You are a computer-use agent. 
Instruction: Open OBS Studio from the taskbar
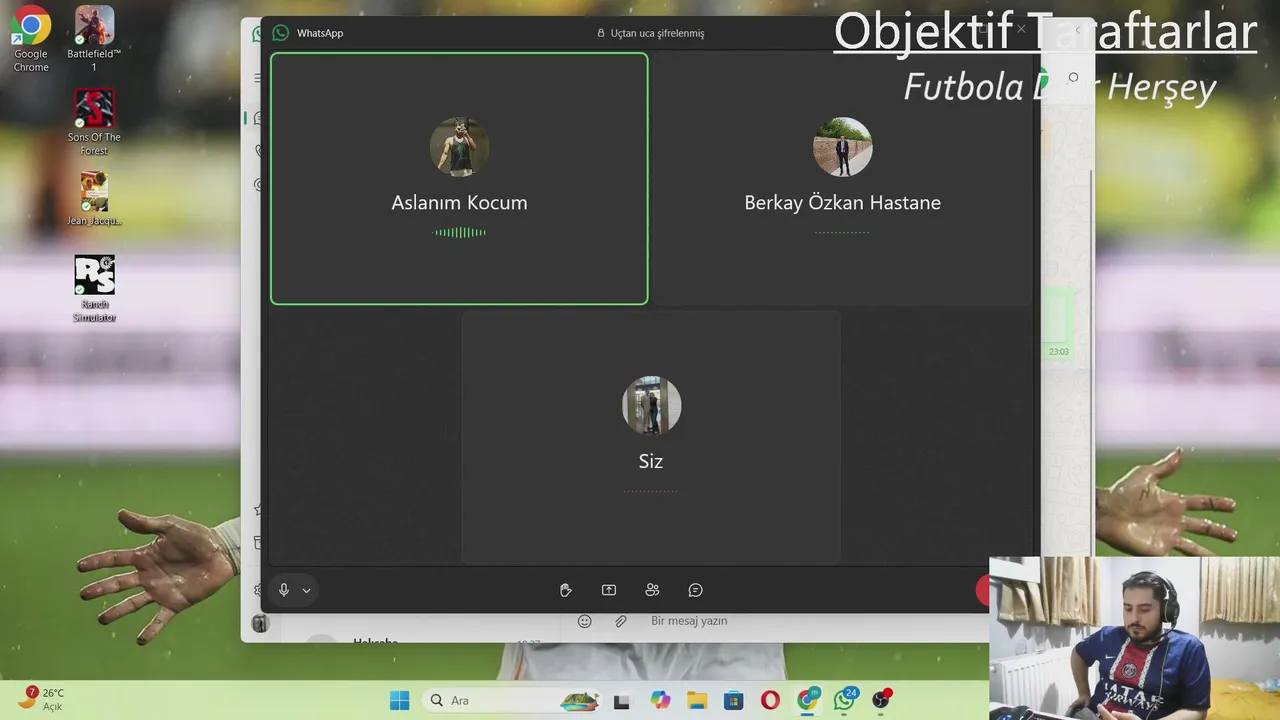(x=881, y=700)
